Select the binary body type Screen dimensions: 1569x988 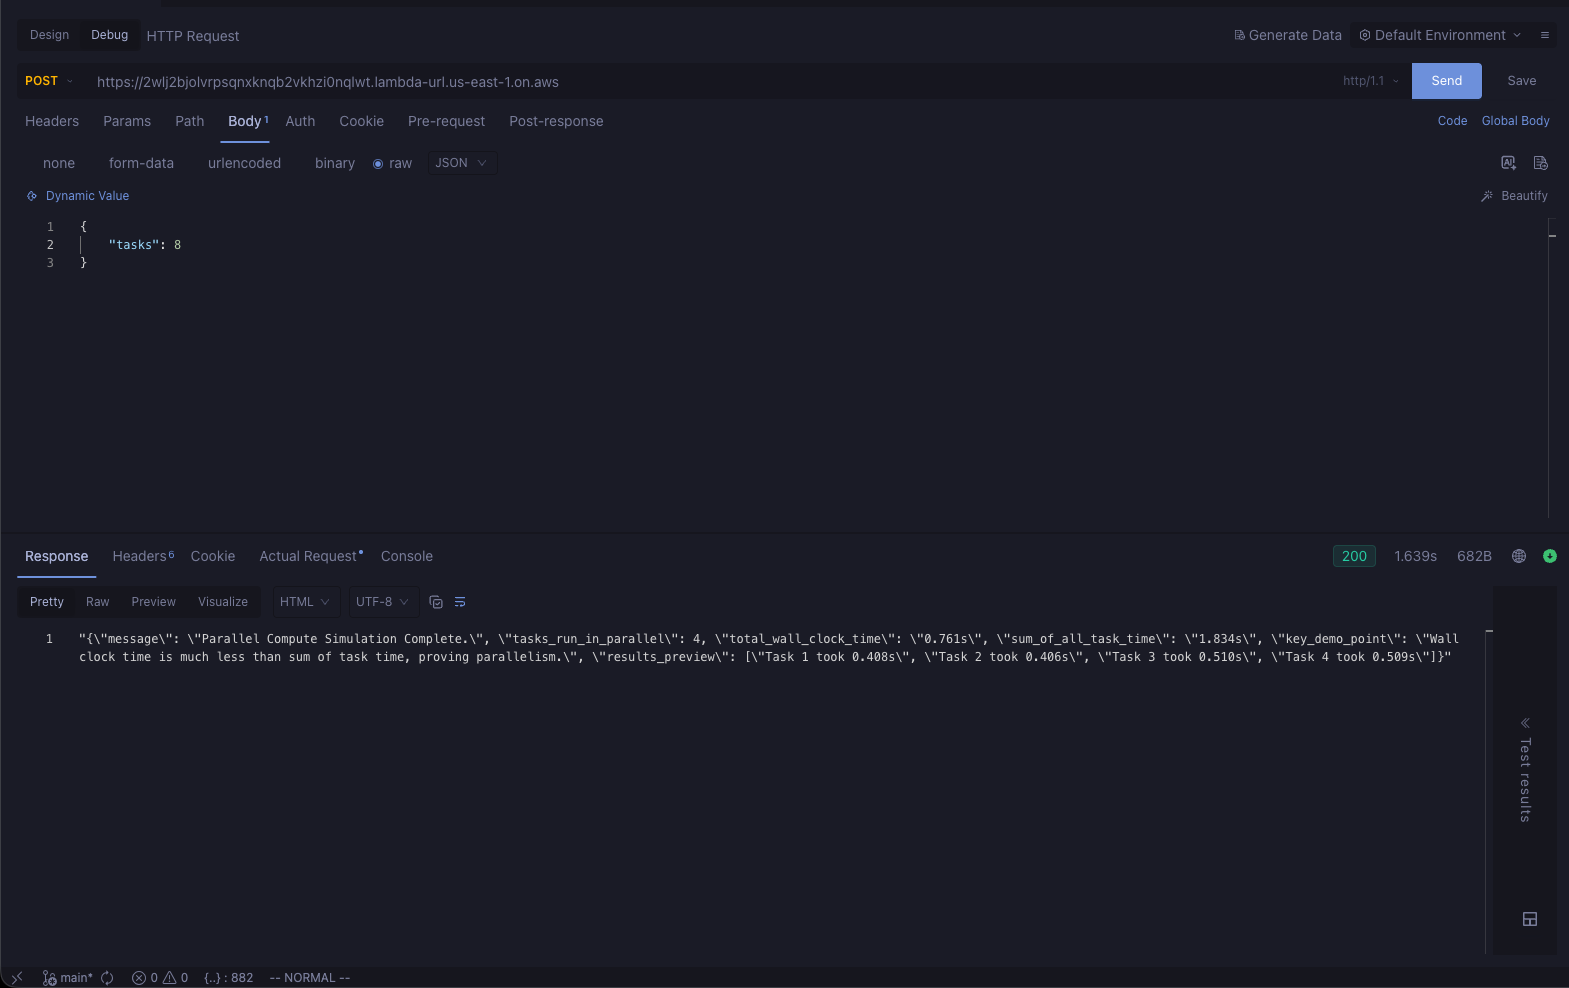coord(335,163)
